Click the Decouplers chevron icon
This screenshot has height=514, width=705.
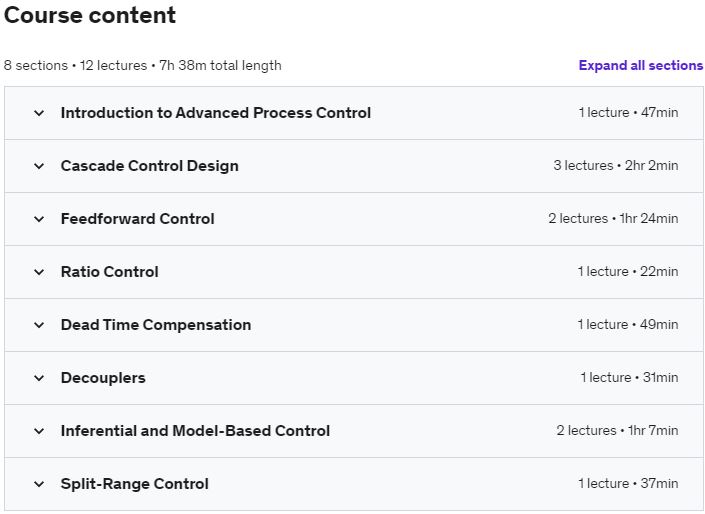point(39,378)
